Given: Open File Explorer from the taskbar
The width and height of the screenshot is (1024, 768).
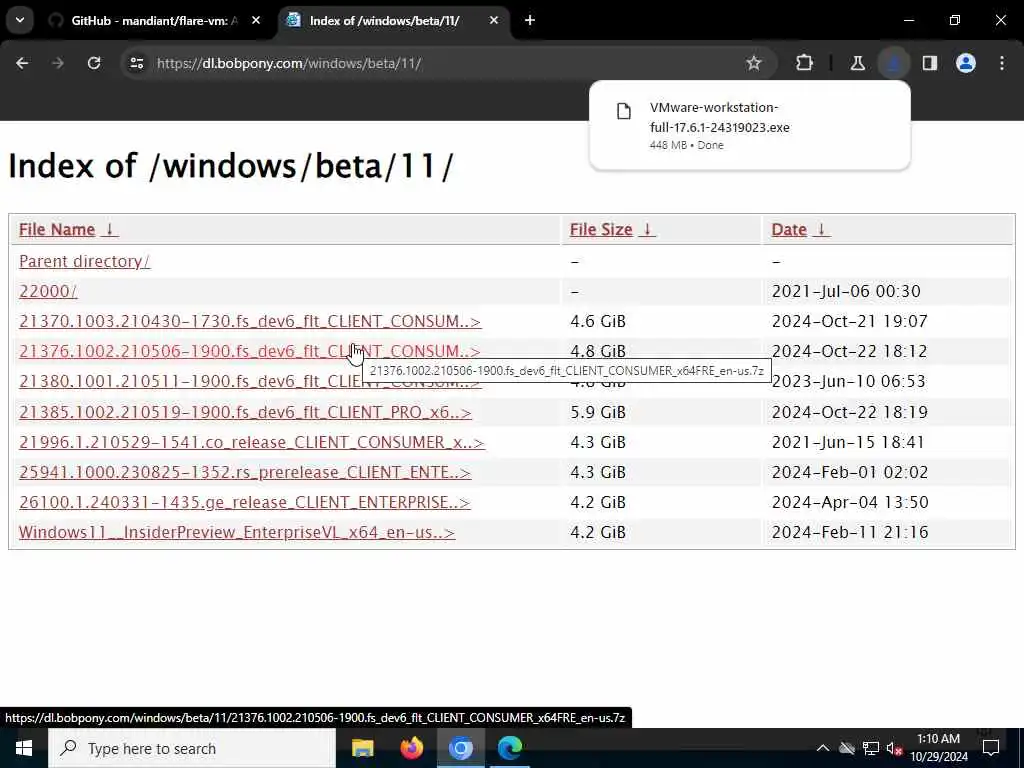Looking at the screenshot, I should pos(362,748).
